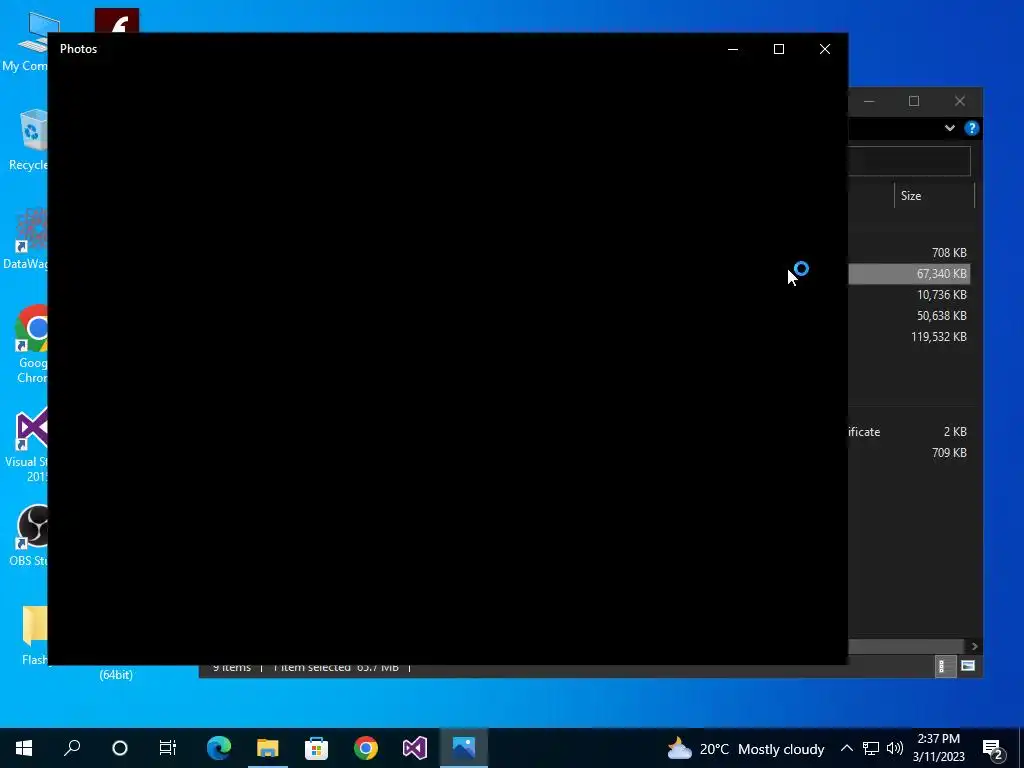Screen dimensions: 1024x768
Task: Select the Google Chrome desktop shortcut
Action: click(31, 344)
